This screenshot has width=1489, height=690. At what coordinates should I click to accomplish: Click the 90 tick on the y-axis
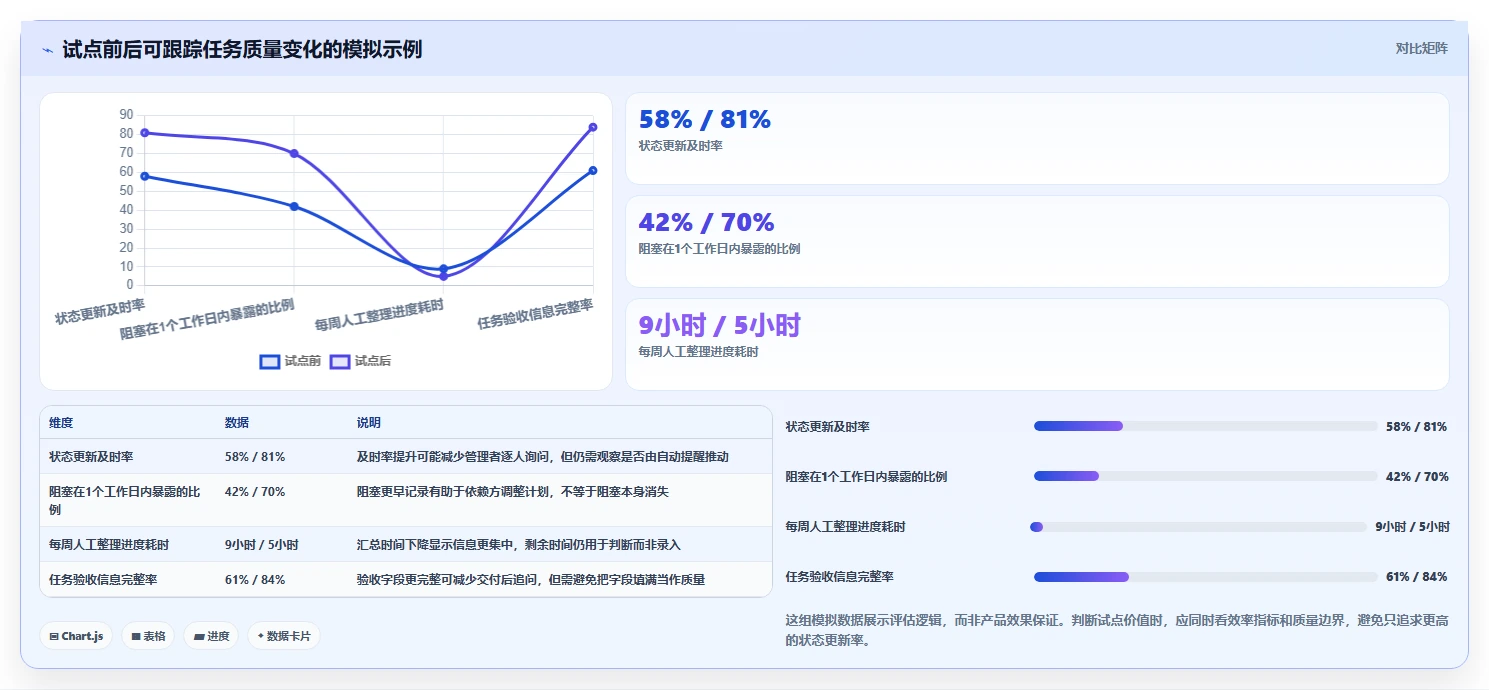pos(126,115)
